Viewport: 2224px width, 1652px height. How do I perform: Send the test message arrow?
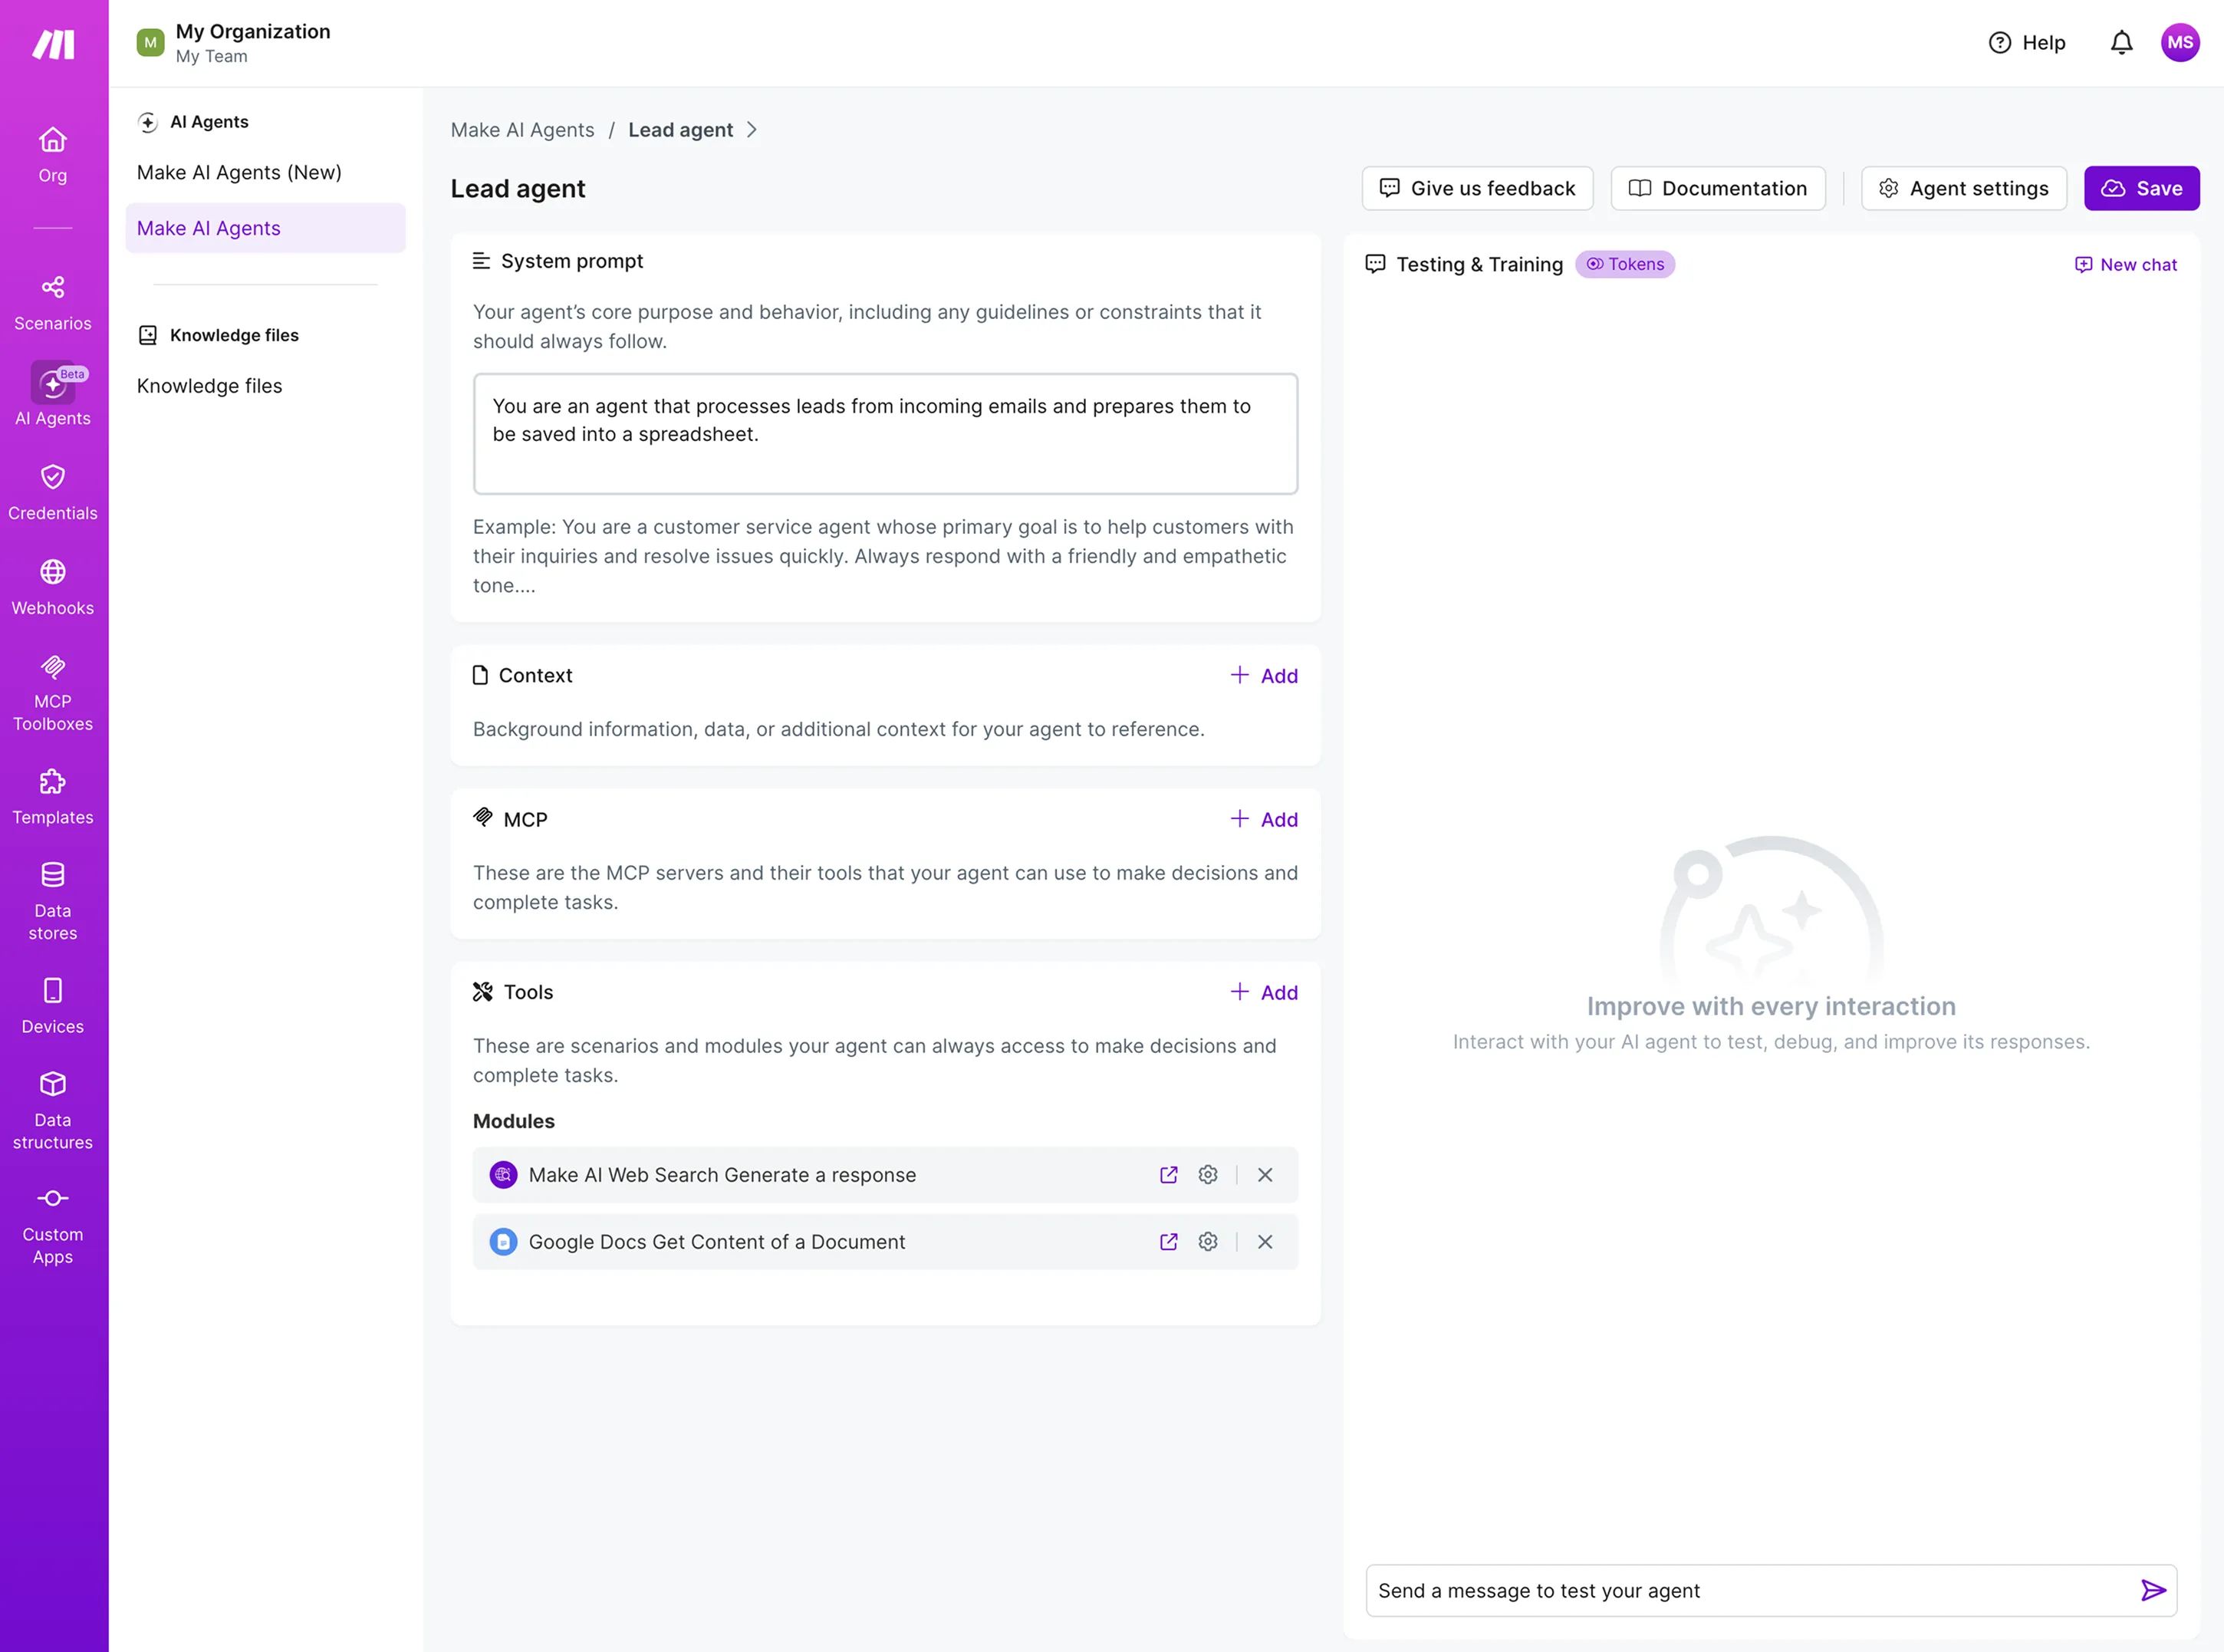click(x=2153, y=1591)
